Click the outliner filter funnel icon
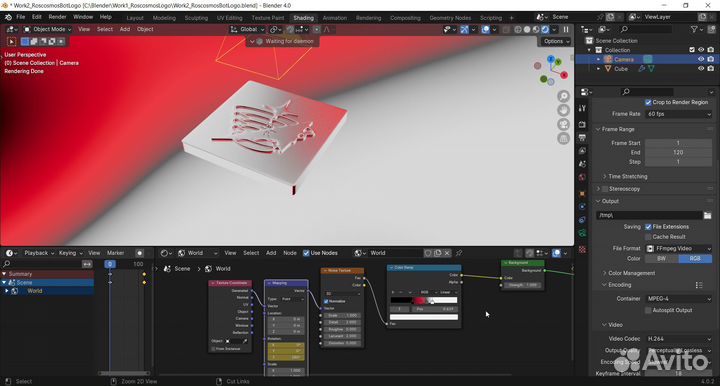The height and width of the screenshot is (386, 720). click(694, 29)
